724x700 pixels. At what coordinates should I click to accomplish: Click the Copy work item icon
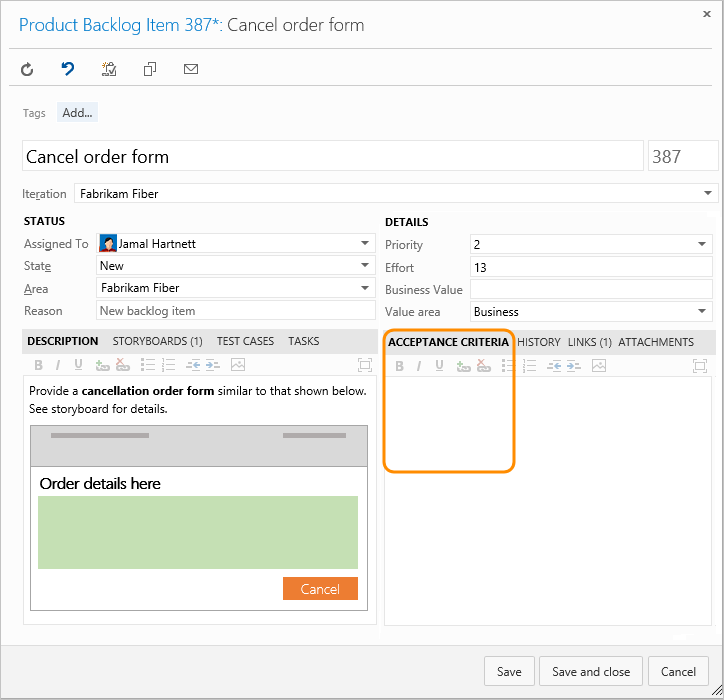(x=150, y=69)
